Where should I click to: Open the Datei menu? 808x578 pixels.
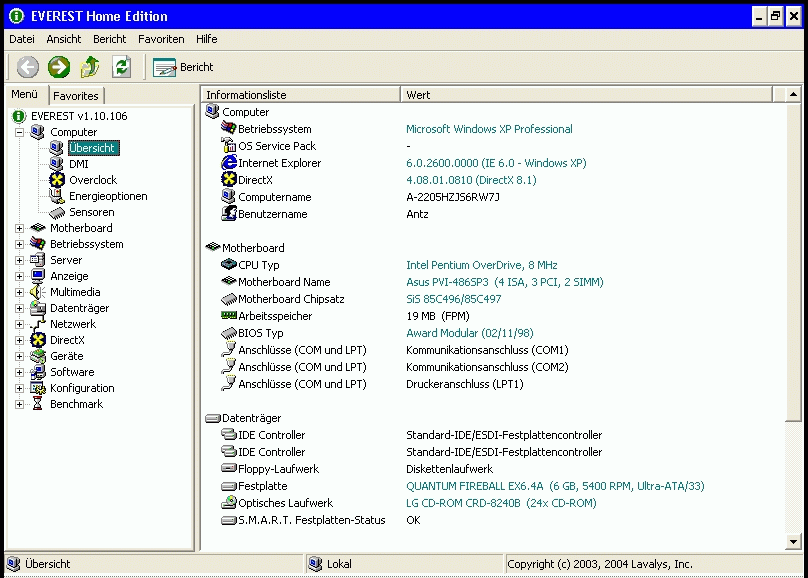(22, 39)
